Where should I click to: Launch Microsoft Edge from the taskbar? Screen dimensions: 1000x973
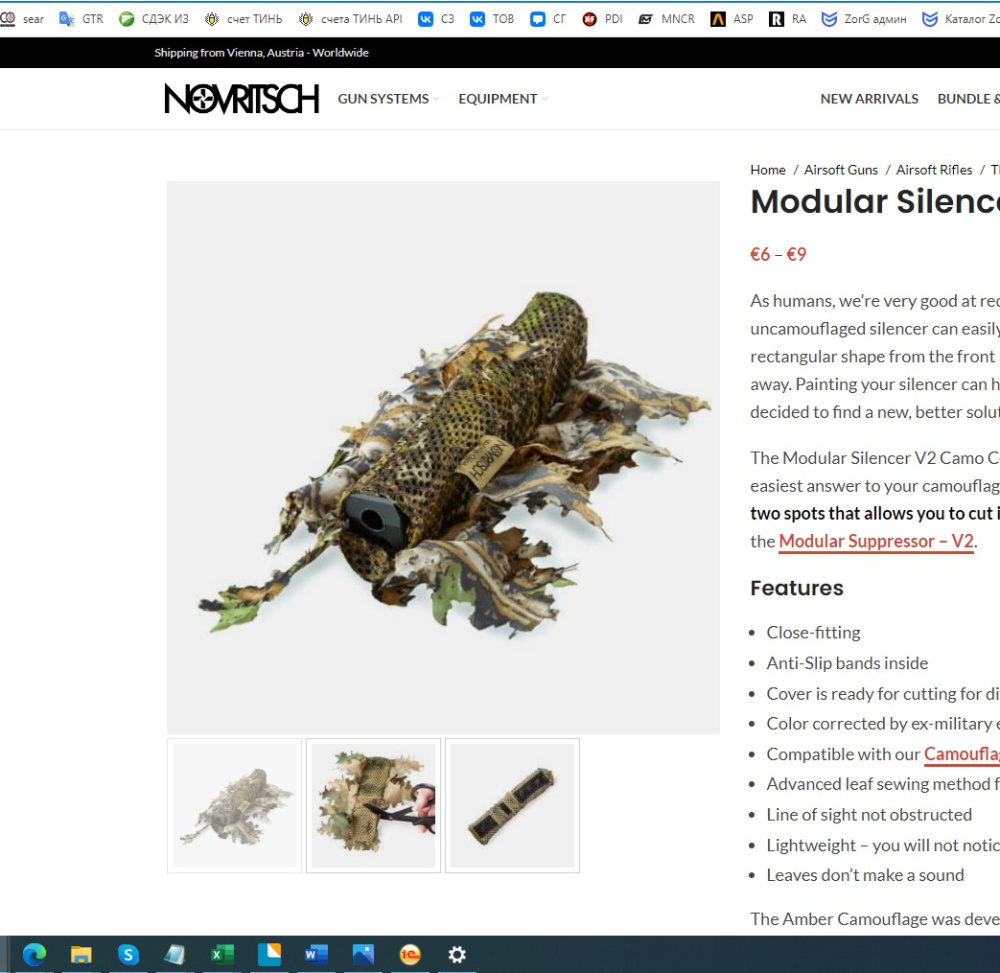click(x=34, y=955)
